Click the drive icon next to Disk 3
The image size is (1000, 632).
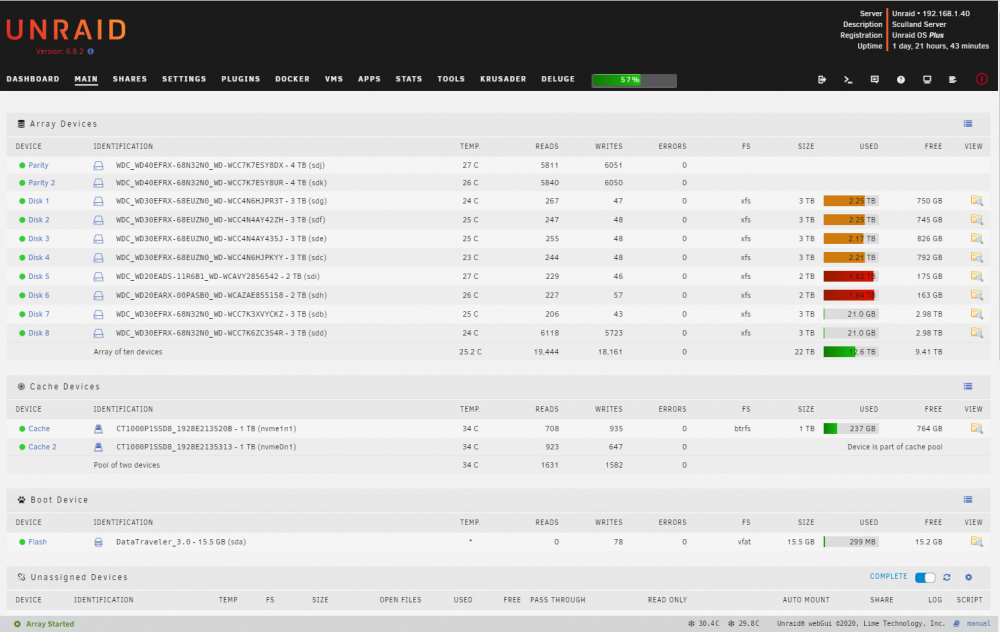tap(98, 239)
